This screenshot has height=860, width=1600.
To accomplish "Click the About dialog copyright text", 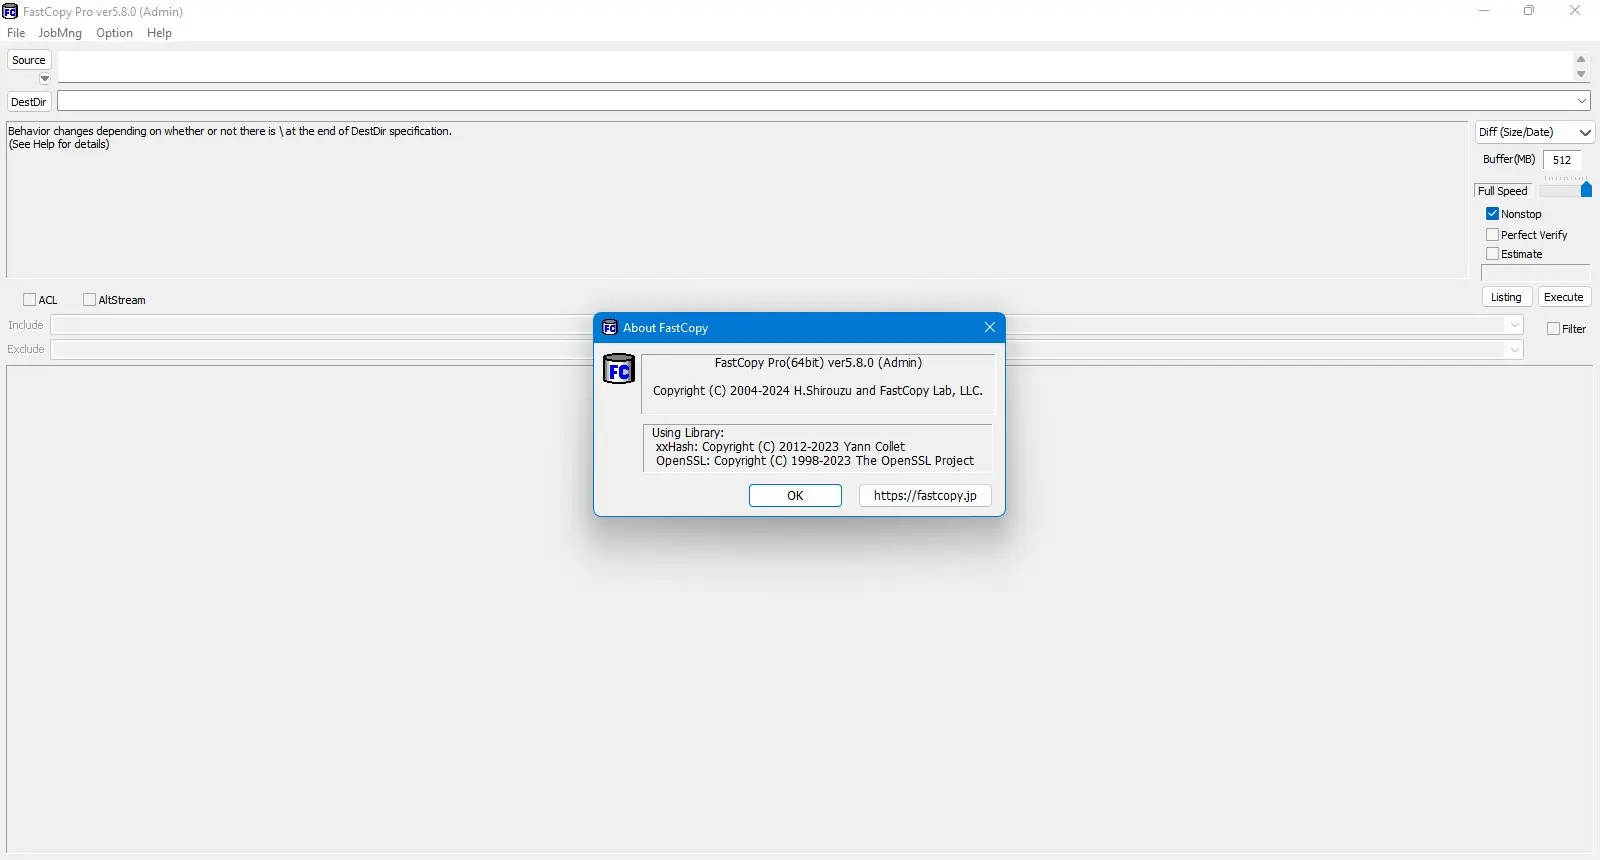I will 818,391.
